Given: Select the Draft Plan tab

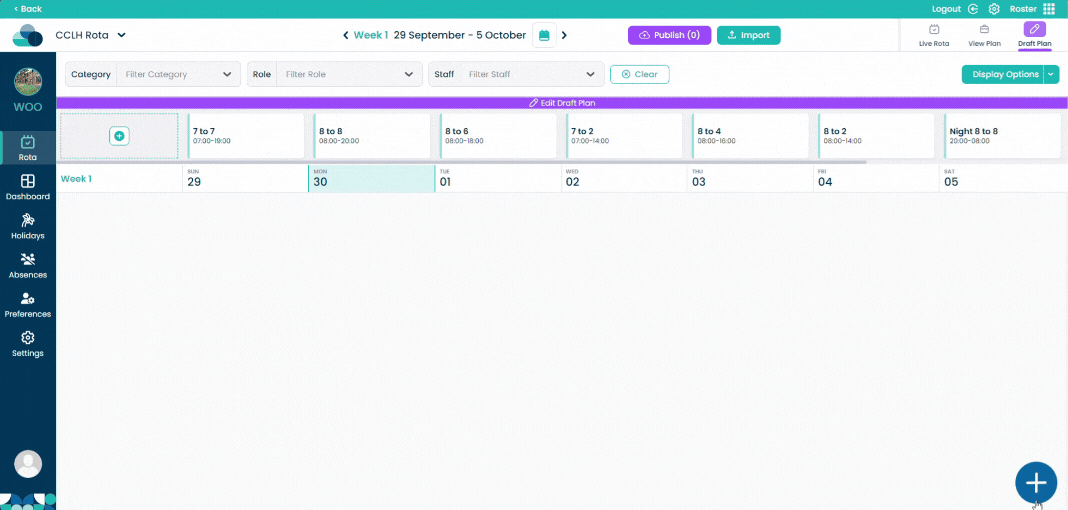Looking at the screenshot, I should click(x=1035, y=35).
